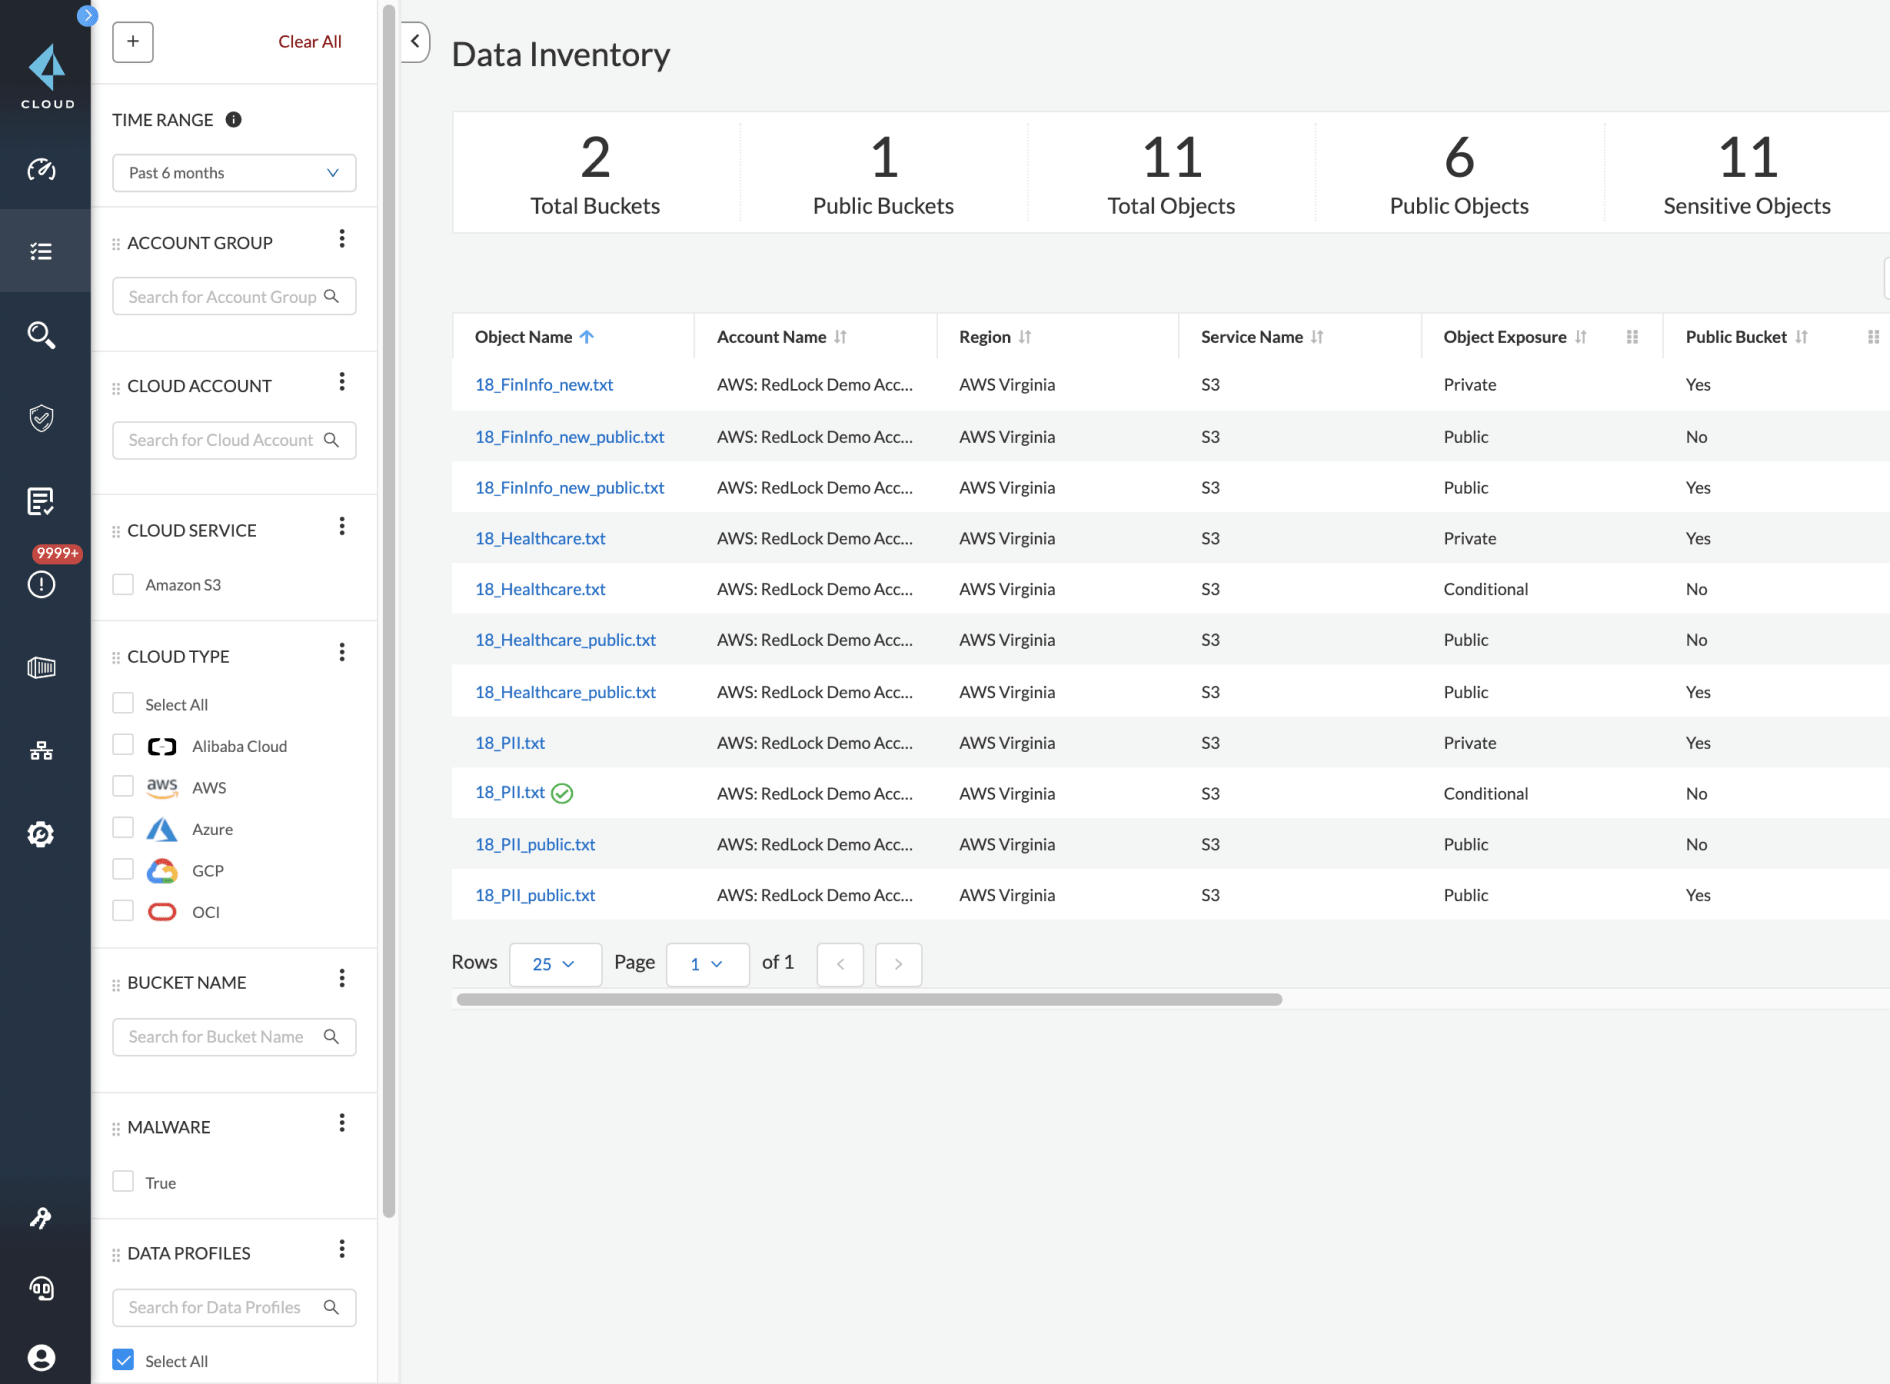Click the Time Range info icon
The height and width of the screenshot is (1384, 1890).
point(233,120)
